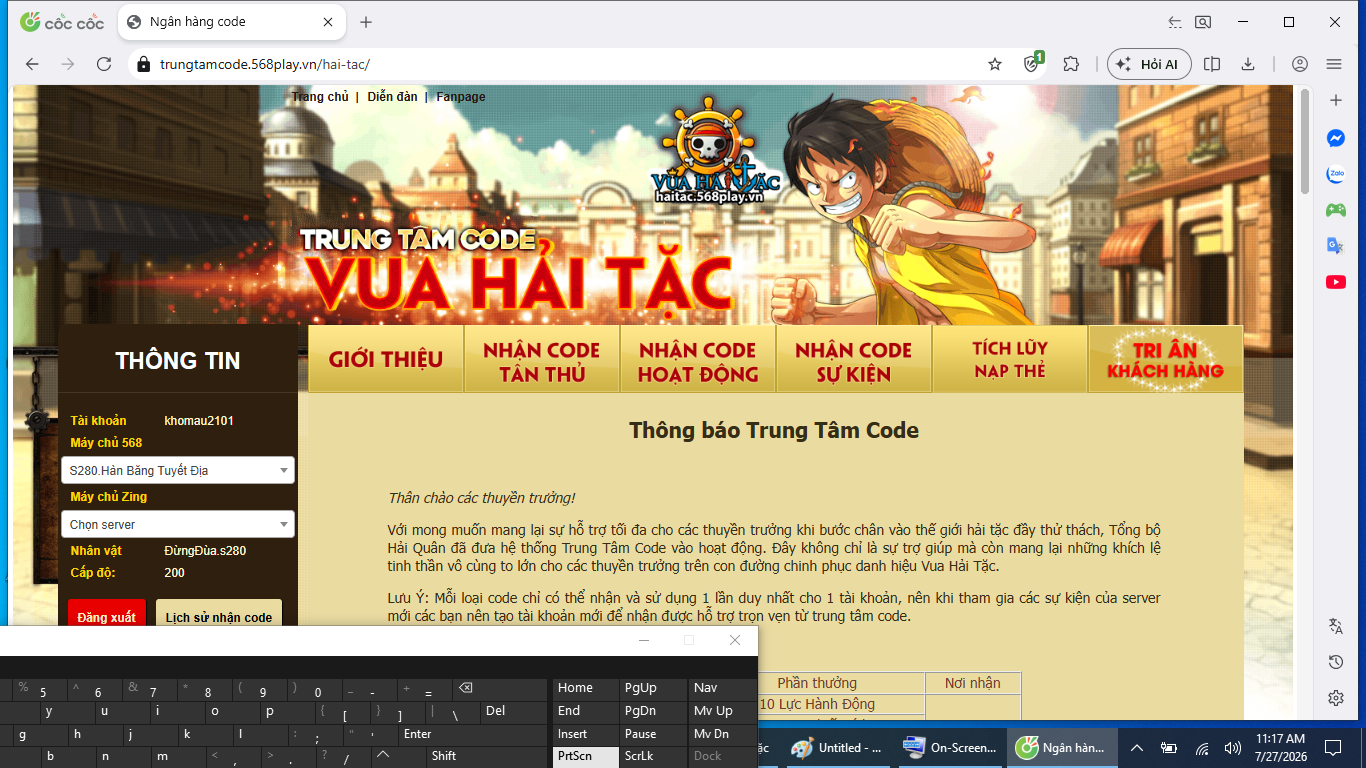Open the Máy chủ Zing Chọn server dropdown
The image size is (1366, 768).
point(178,524)
